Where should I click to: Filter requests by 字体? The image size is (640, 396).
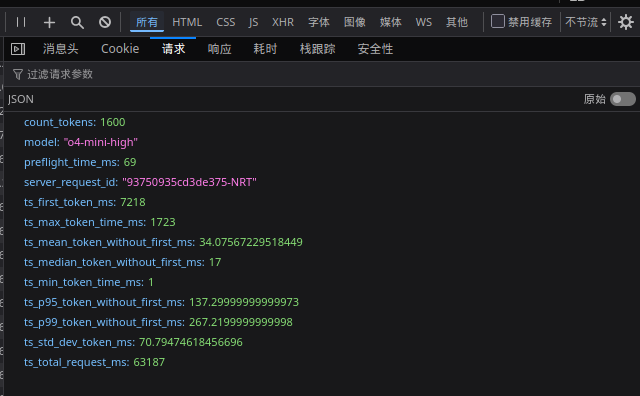click(319, 22)
